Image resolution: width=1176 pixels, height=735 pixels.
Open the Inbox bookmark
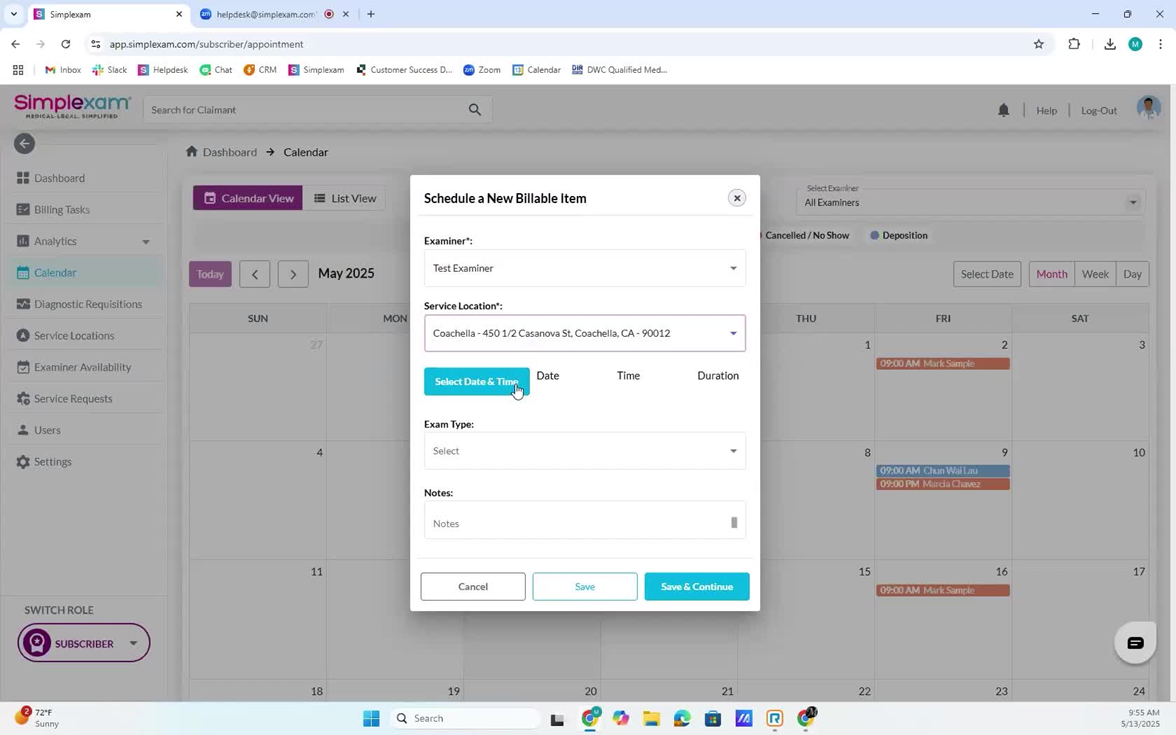point(62,69)
